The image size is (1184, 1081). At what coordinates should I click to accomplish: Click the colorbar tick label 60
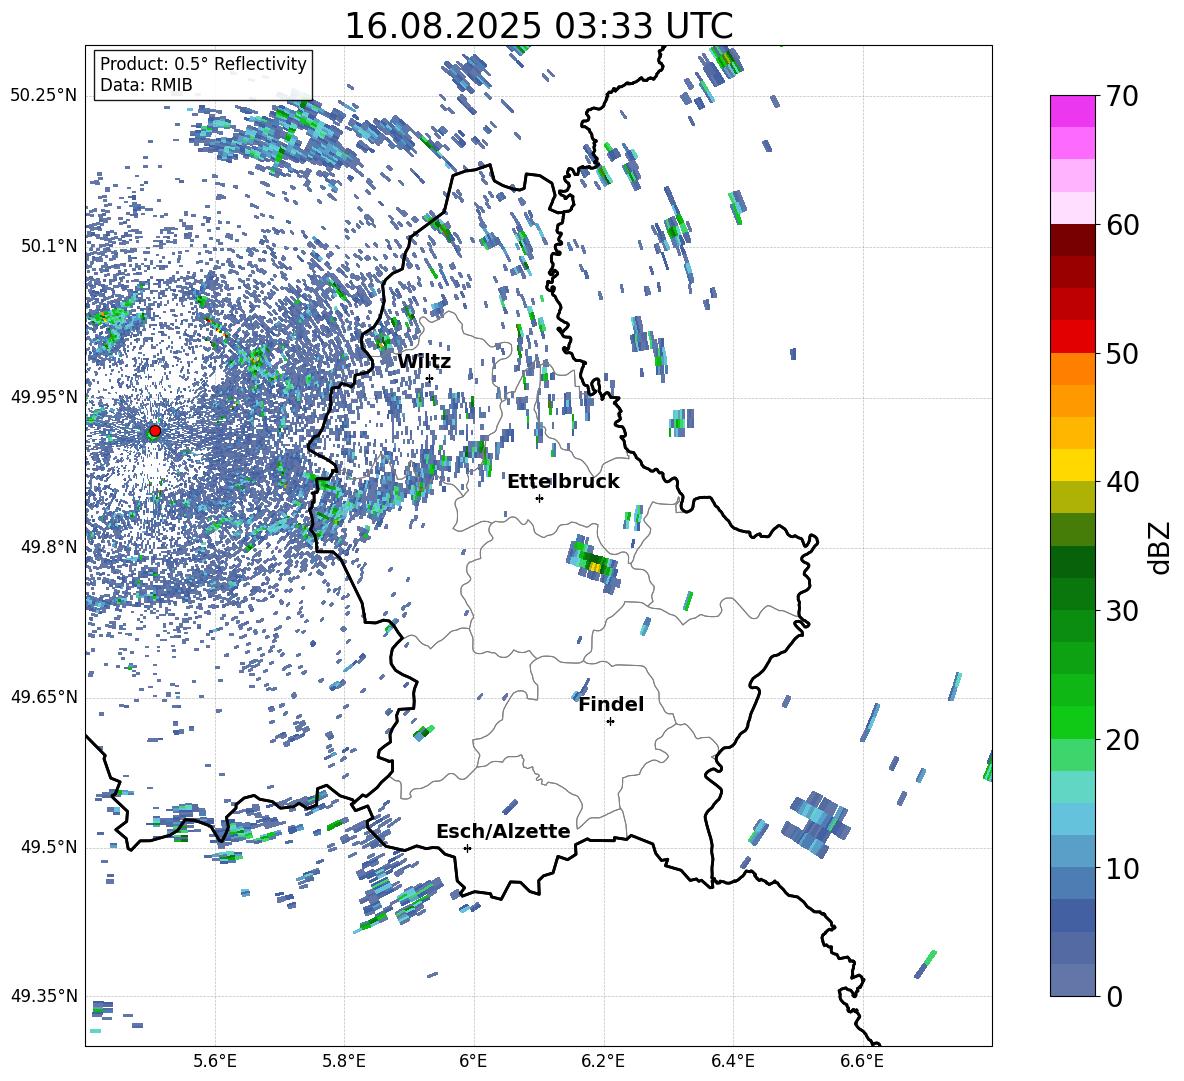pyautogui.click(x=1121, y=225)
